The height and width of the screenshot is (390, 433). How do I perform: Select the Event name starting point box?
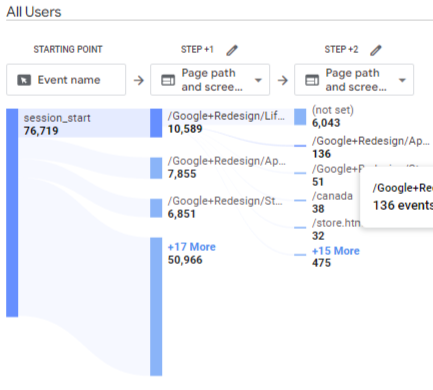tap(66, 80)
